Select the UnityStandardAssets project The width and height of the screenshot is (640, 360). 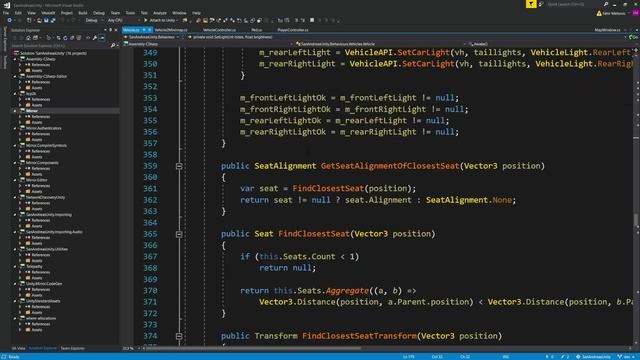43,301
